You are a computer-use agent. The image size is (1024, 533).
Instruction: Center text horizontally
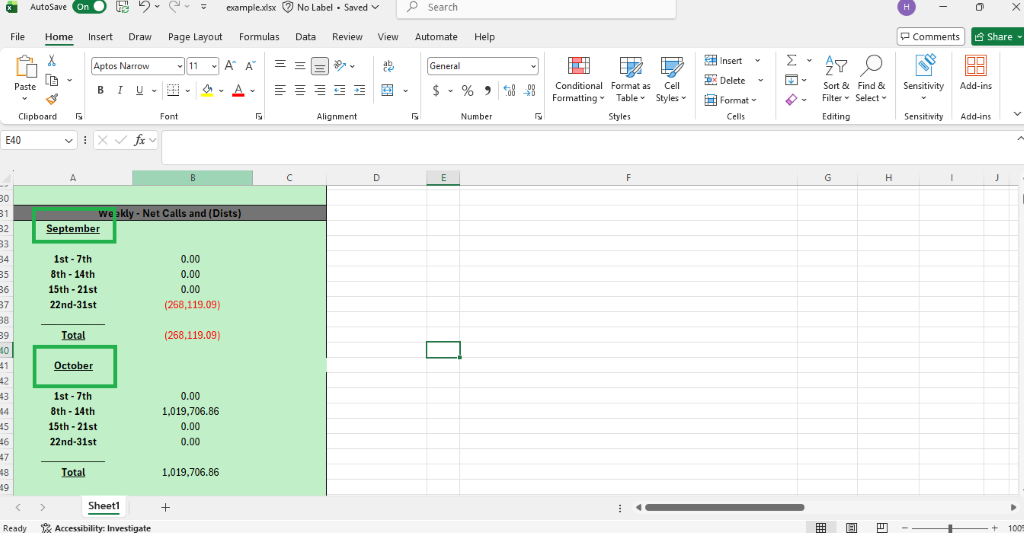[300, 90]
